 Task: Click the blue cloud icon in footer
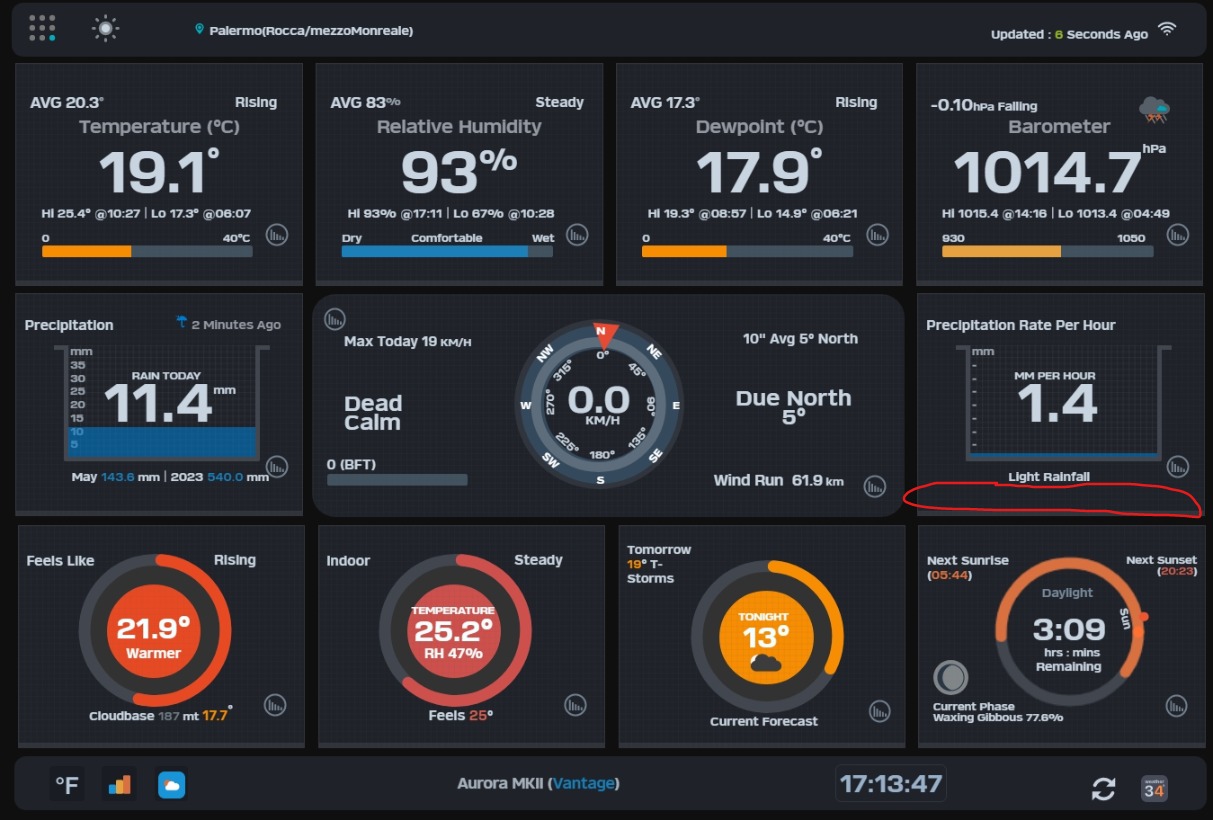click(x=172, y=785)
